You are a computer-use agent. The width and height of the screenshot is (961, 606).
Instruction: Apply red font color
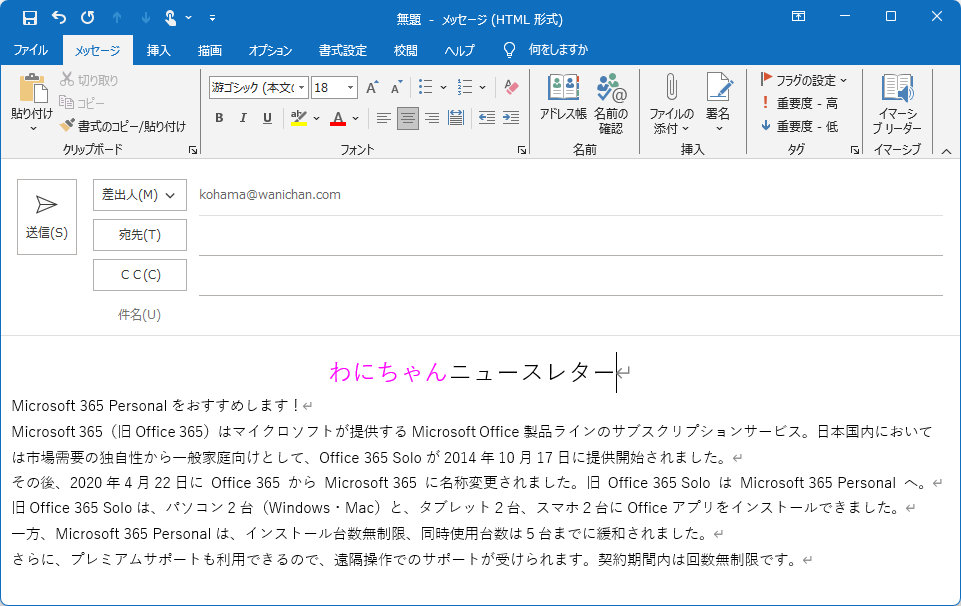(x=338, y=118)
